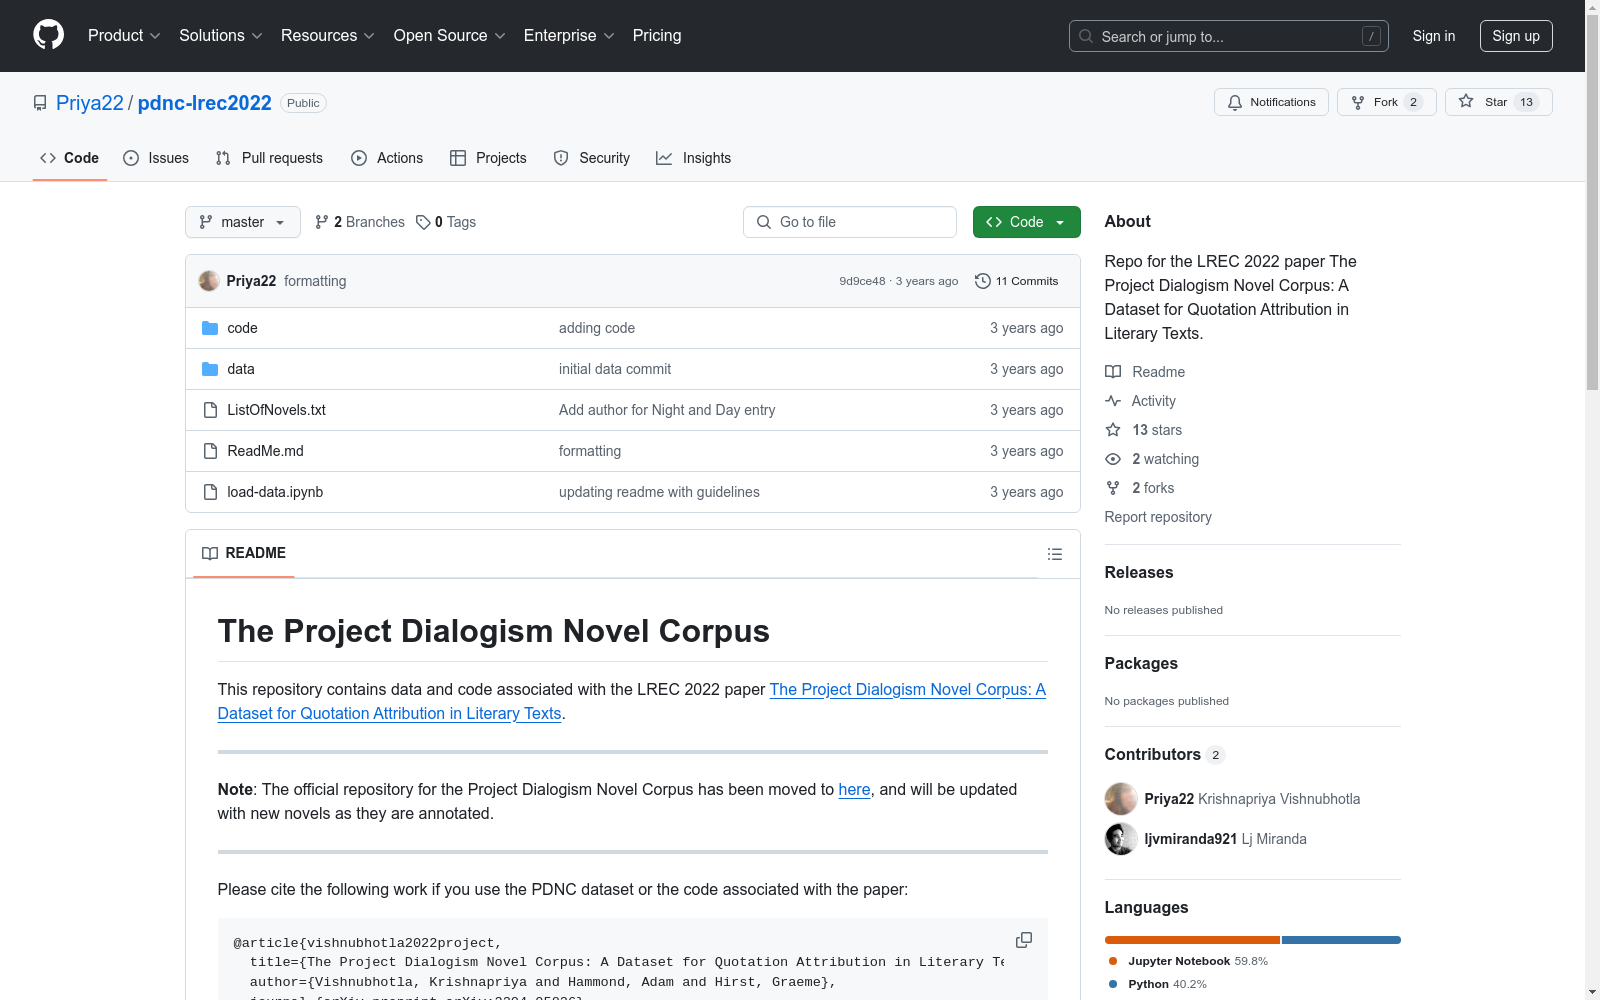Open the data folder icon

pos(210,369)
